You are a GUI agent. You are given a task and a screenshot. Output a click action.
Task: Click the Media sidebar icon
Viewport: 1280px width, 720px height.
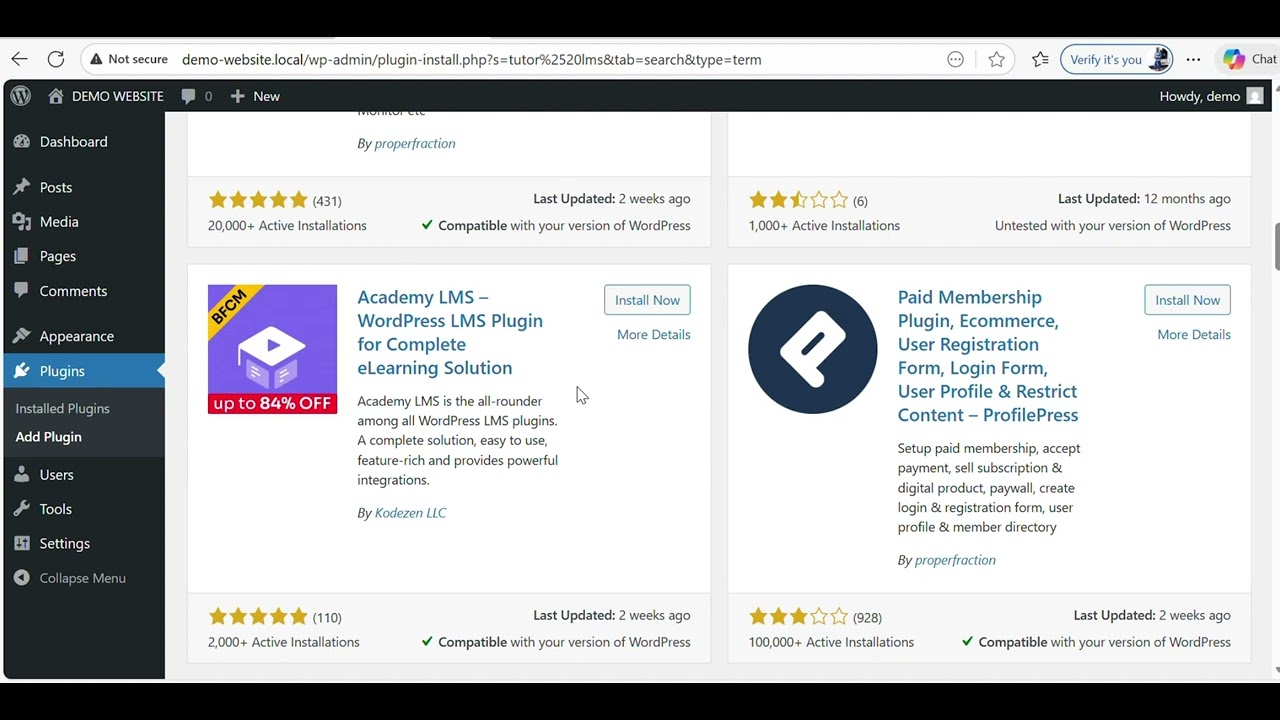point(22,222)
